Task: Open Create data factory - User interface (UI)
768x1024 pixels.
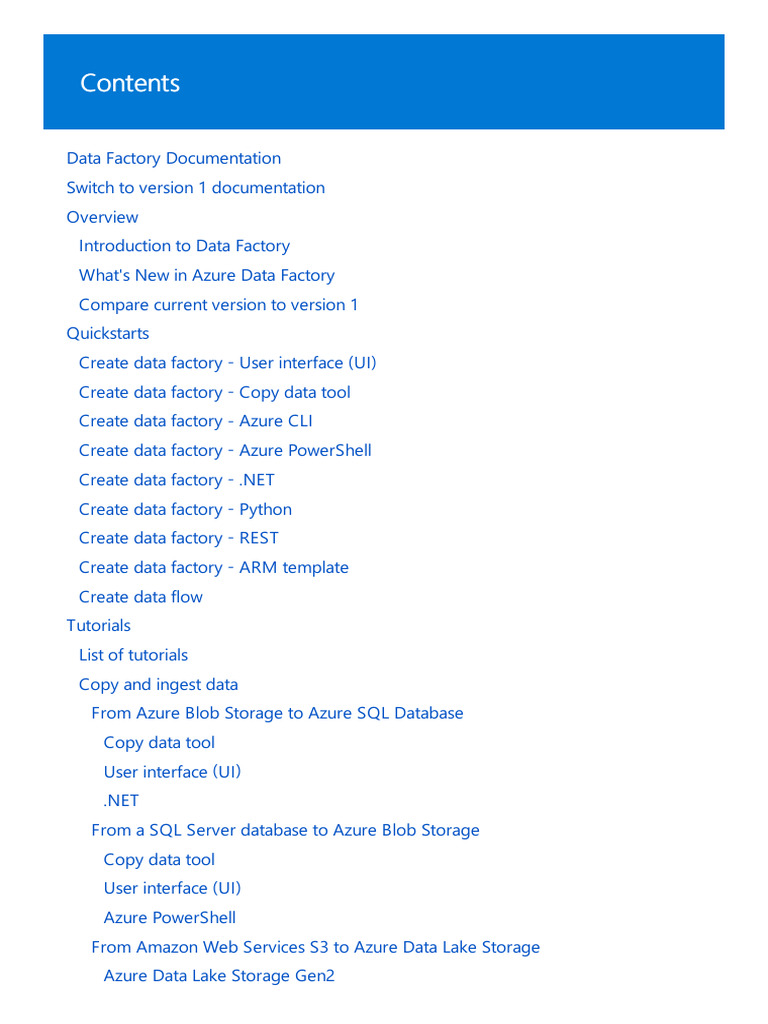Action: 227,363
